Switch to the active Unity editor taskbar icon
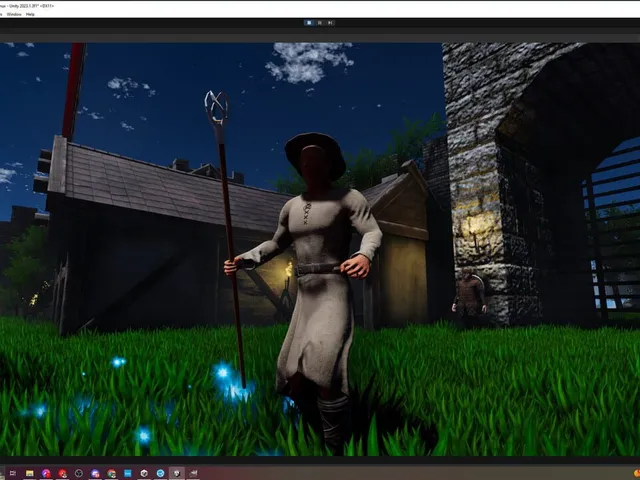 (176, 473)
